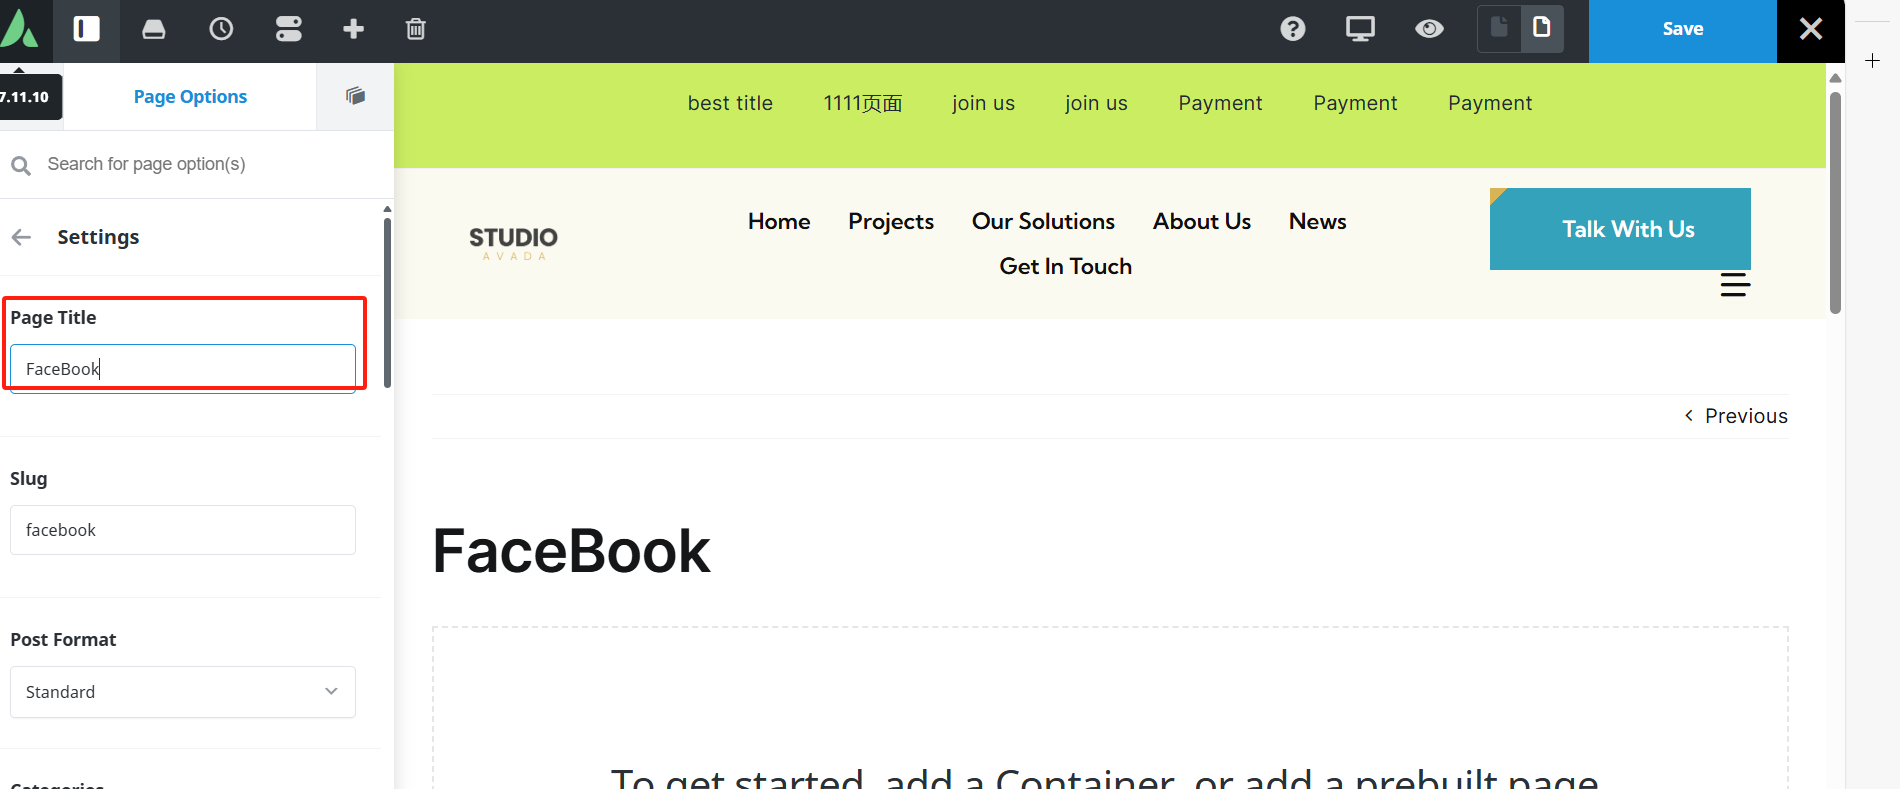Click the Avada logo icon

pyautogui.click(x=19, y=29)
